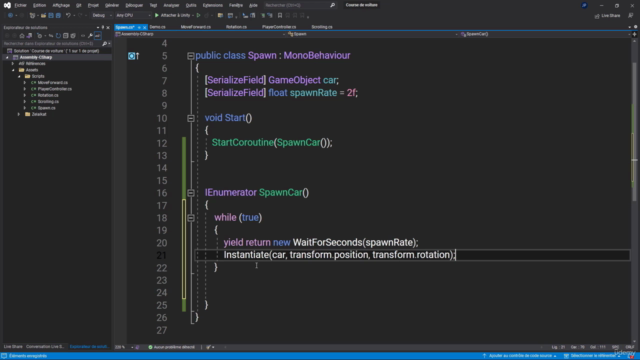Open the Affichage menu
This screenshot has height=360, width=640.
[x=61, y=5]
